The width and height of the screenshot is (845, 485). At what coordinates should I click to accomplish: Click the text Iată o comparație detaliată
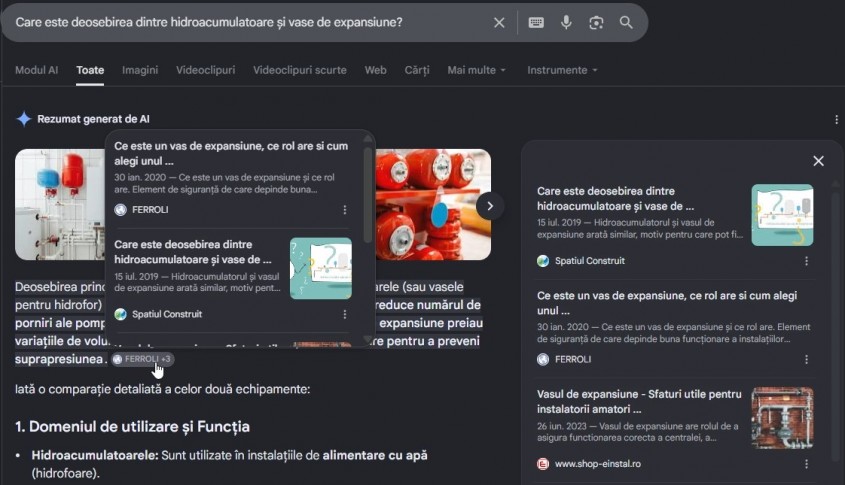(162, 389)
